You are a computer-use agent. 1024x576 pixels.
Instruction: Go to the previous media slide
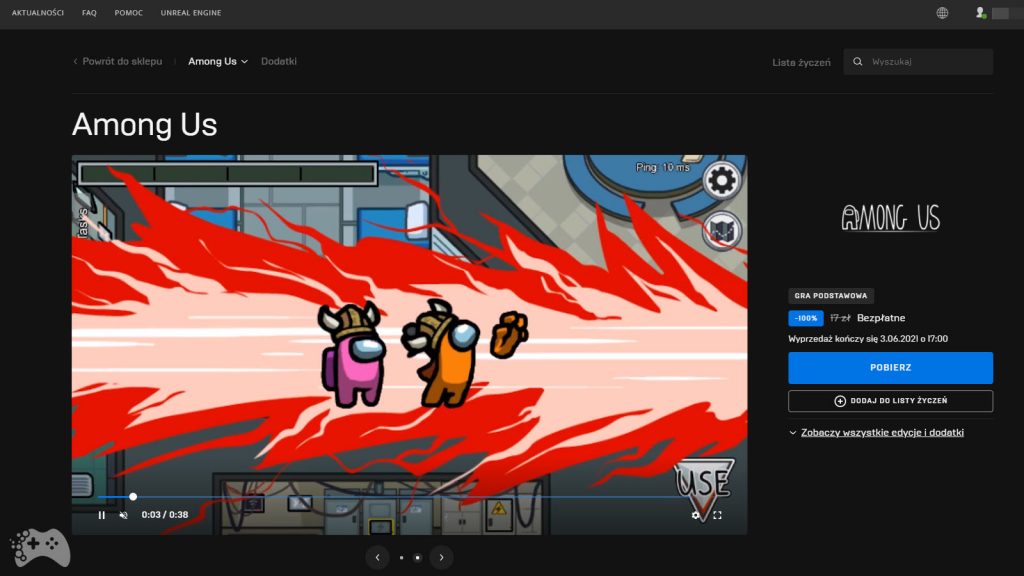tap(377, 558)
